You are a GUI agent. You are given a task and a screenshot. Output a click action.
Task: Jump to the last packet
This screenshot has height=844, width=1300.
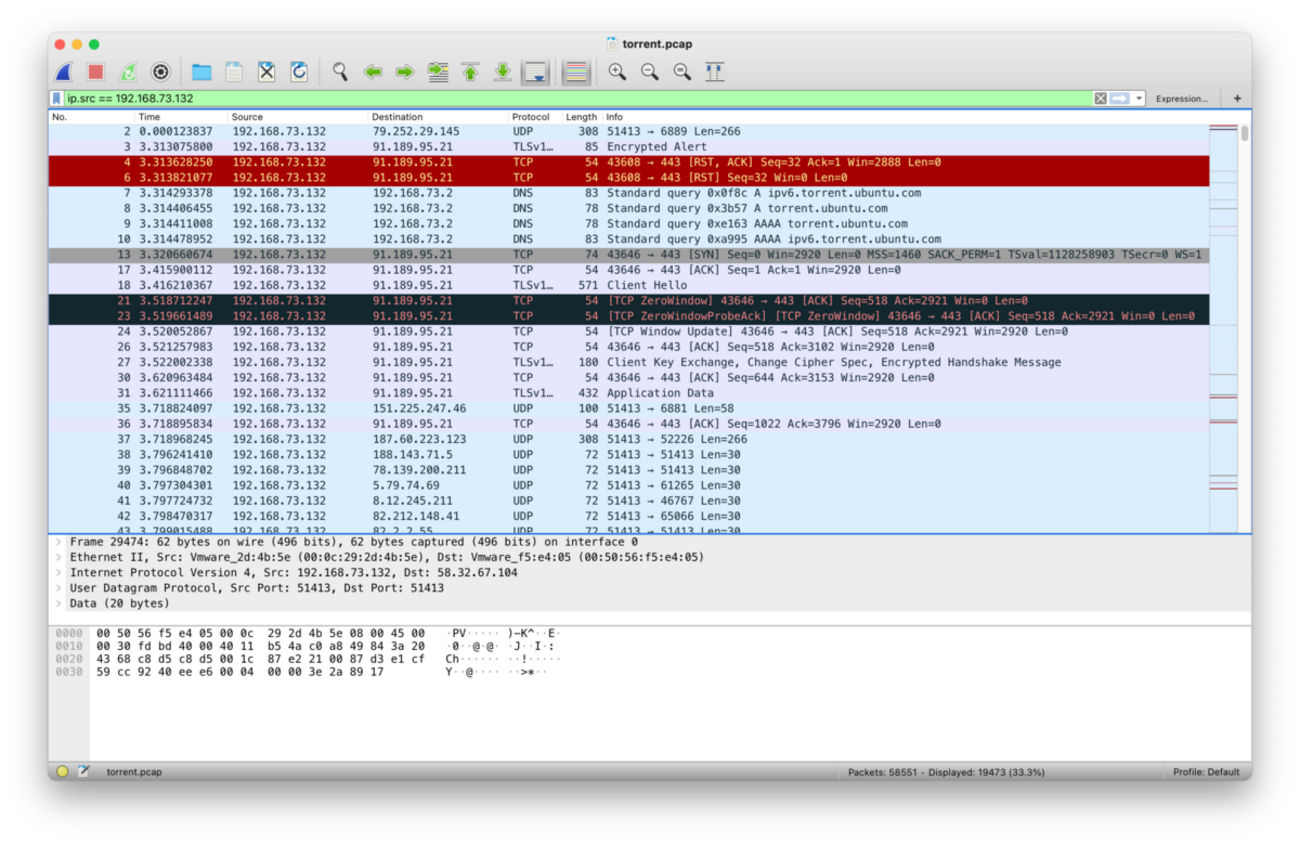[503, 72]
